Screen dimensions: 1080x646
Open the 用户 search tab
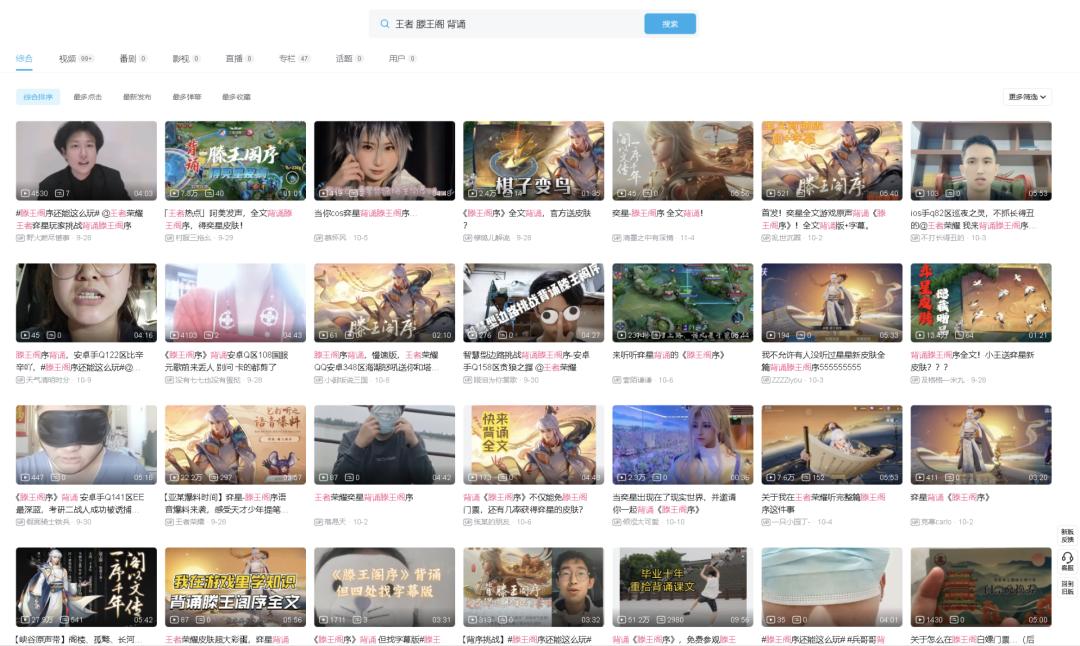coord(400,58)
